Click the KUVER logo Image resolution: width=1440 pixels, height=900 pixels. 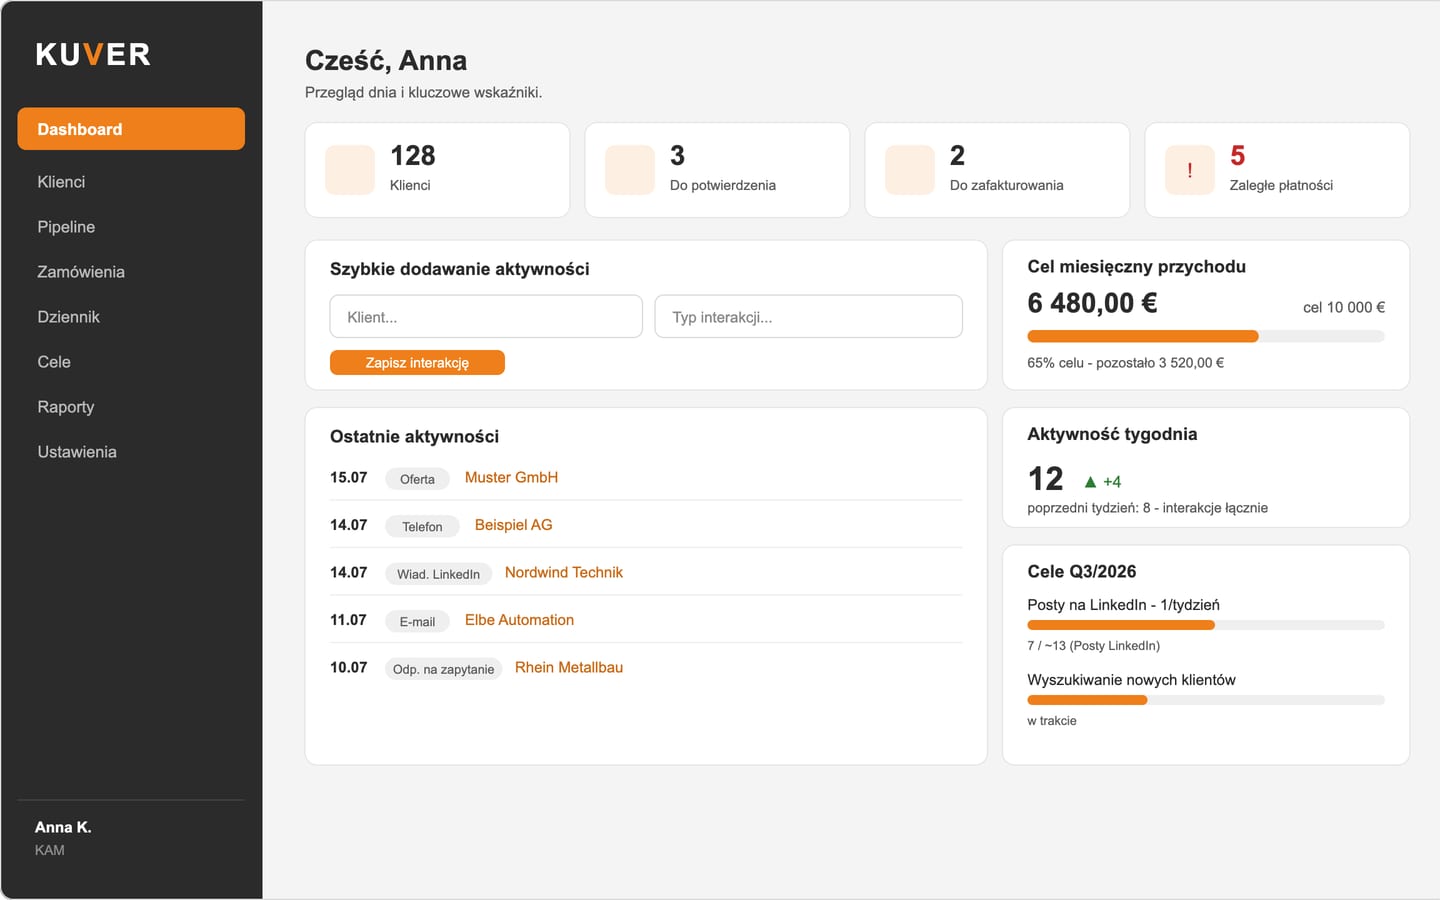tap(93, 54)
